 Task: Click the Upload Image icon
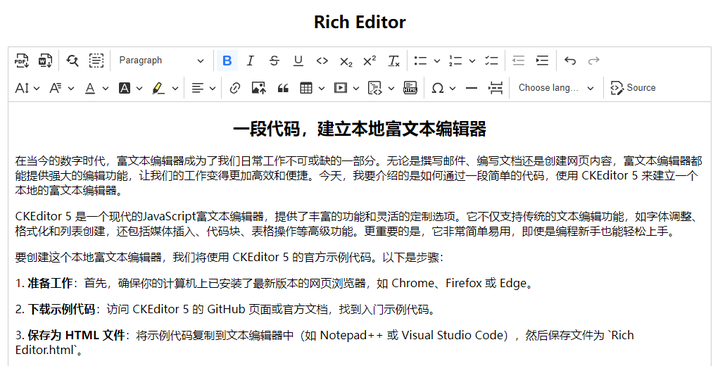259,88
